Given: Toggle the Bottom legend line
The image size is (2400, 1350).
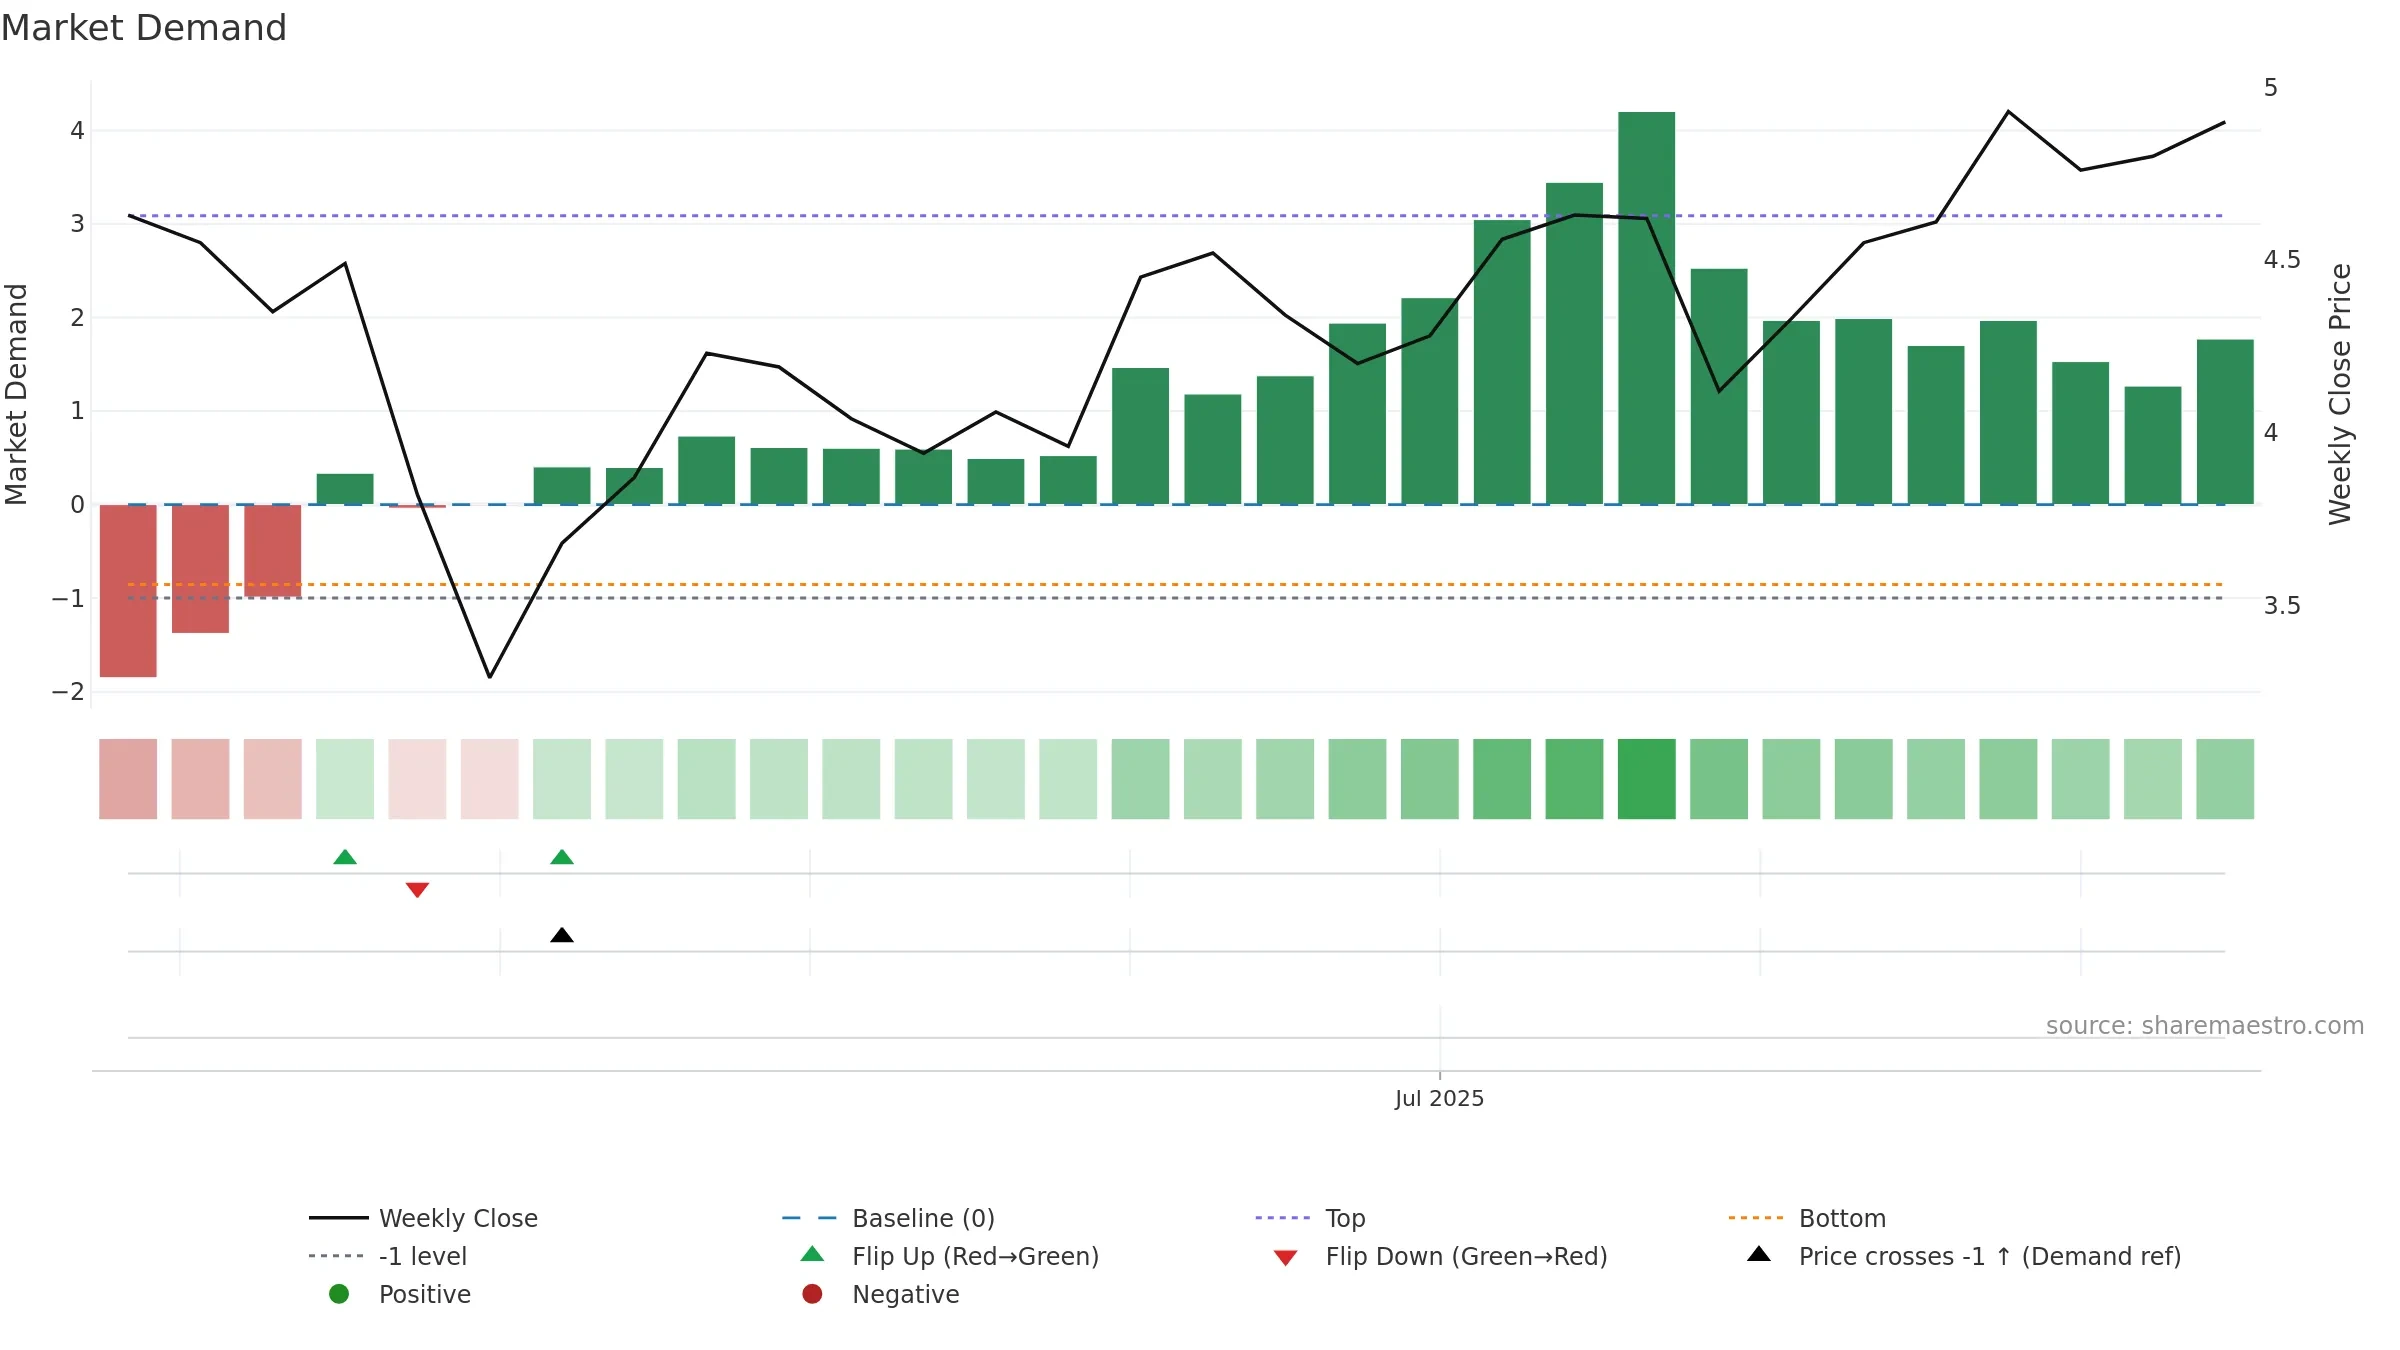Looking at the screenshot, I should click(x=1807, y=1218).
